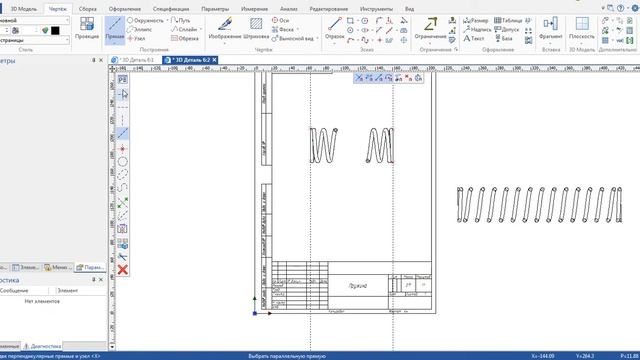Click the Размер dimension tool
640x360 pixels.
click(x=476, y=20)
